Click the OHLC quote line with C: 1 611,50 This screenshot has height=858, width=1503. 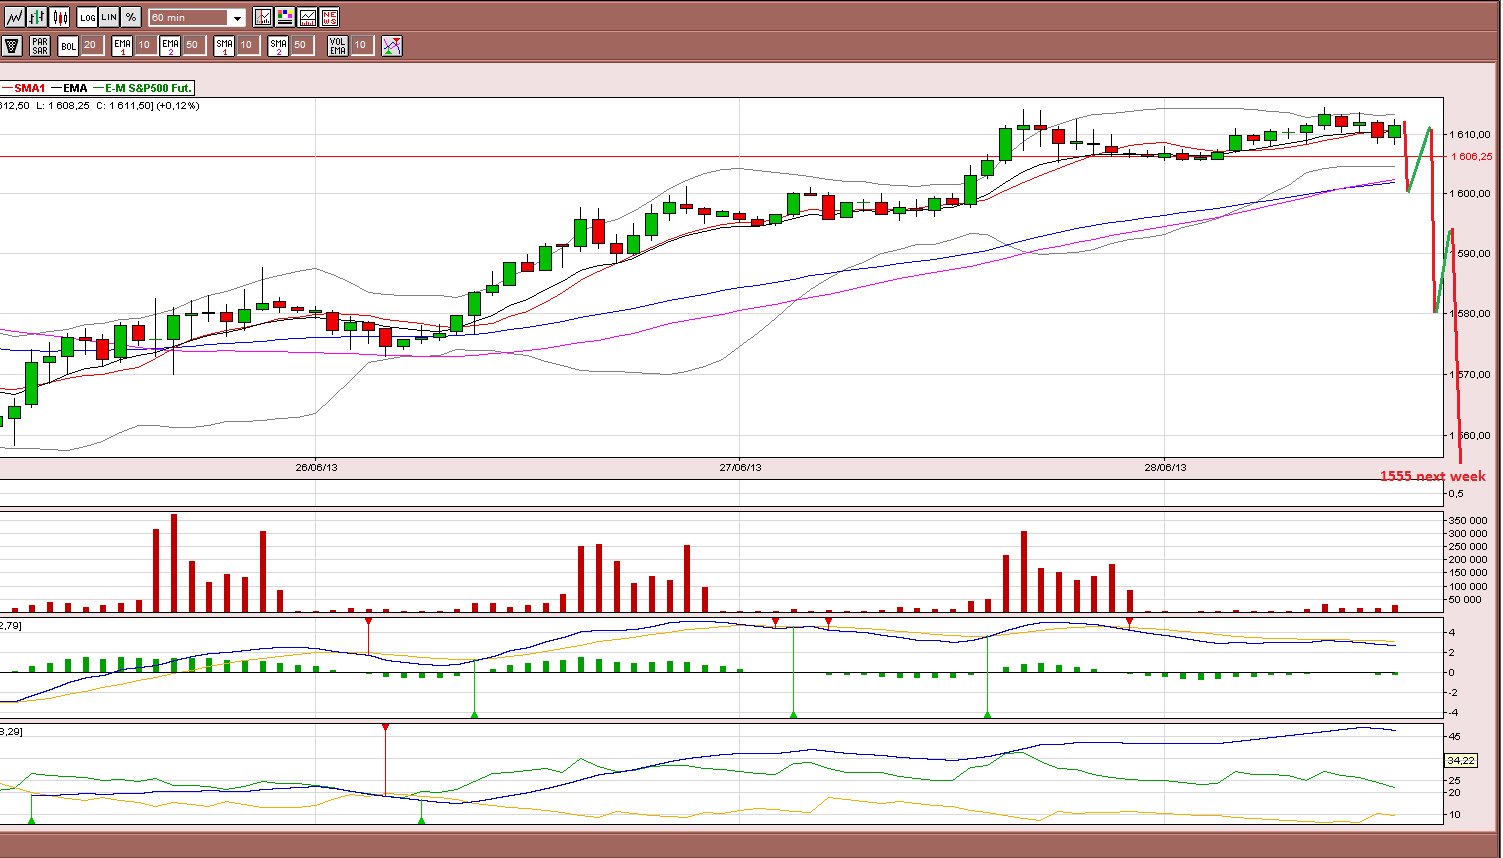click(x=100, y=105)
